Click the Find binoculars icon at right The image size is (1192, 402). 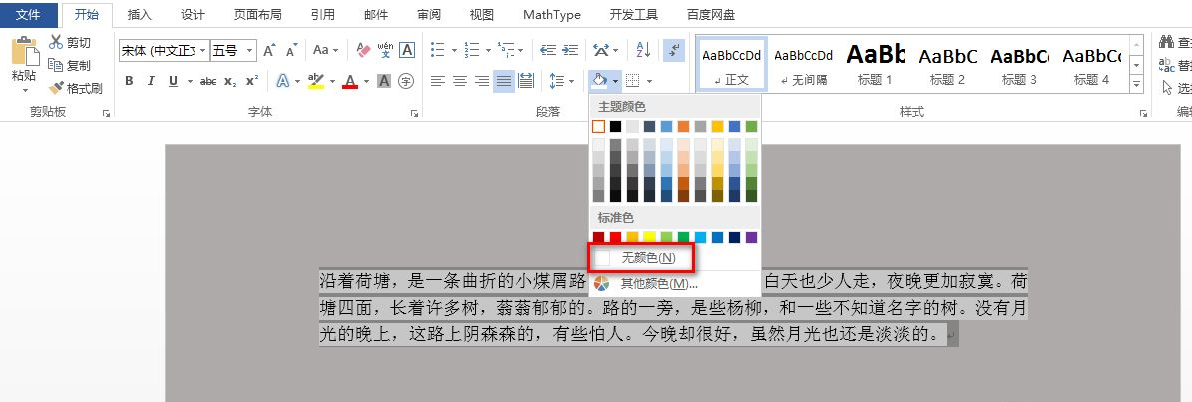(x=1165, y=43)
